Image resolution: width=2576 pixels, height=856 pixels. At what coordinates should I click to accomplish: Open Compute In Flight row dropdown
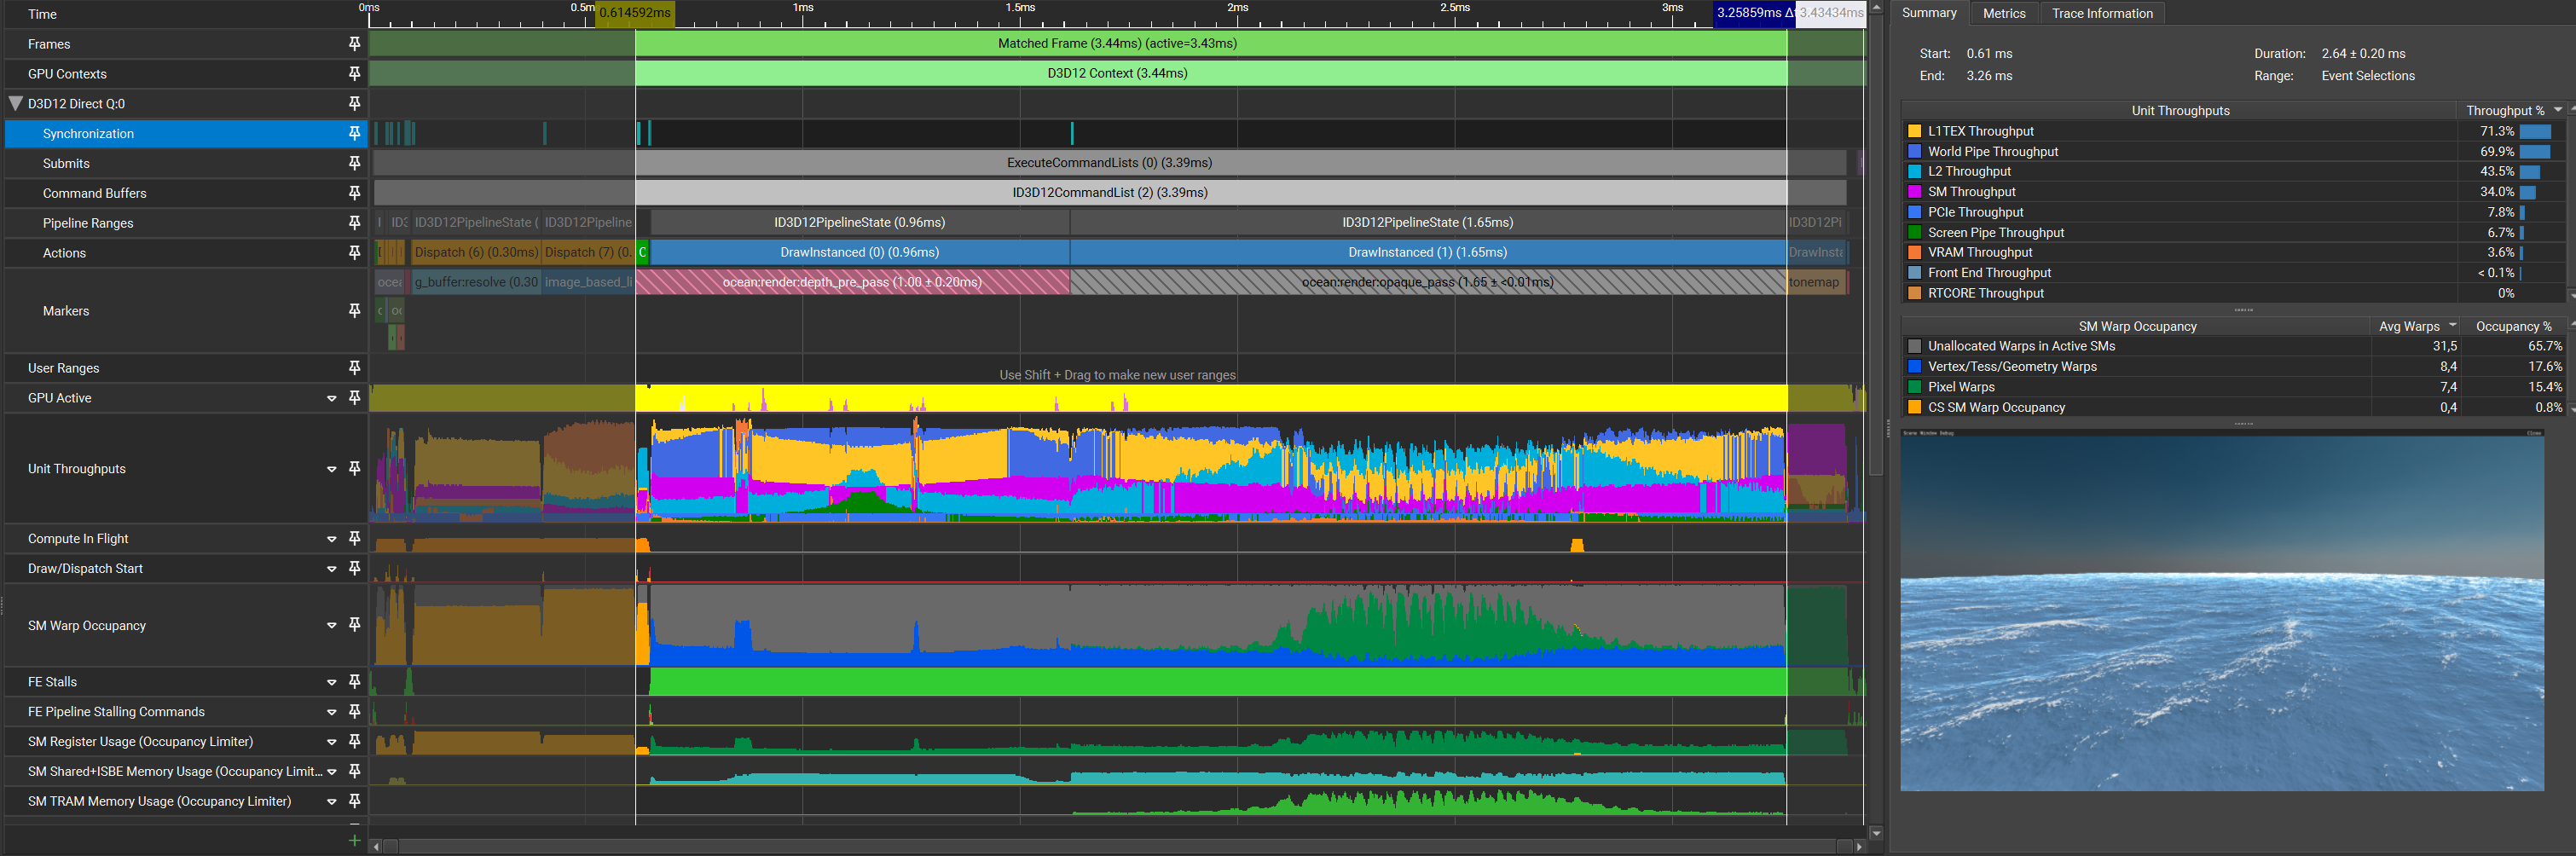[x=332, y=539]
